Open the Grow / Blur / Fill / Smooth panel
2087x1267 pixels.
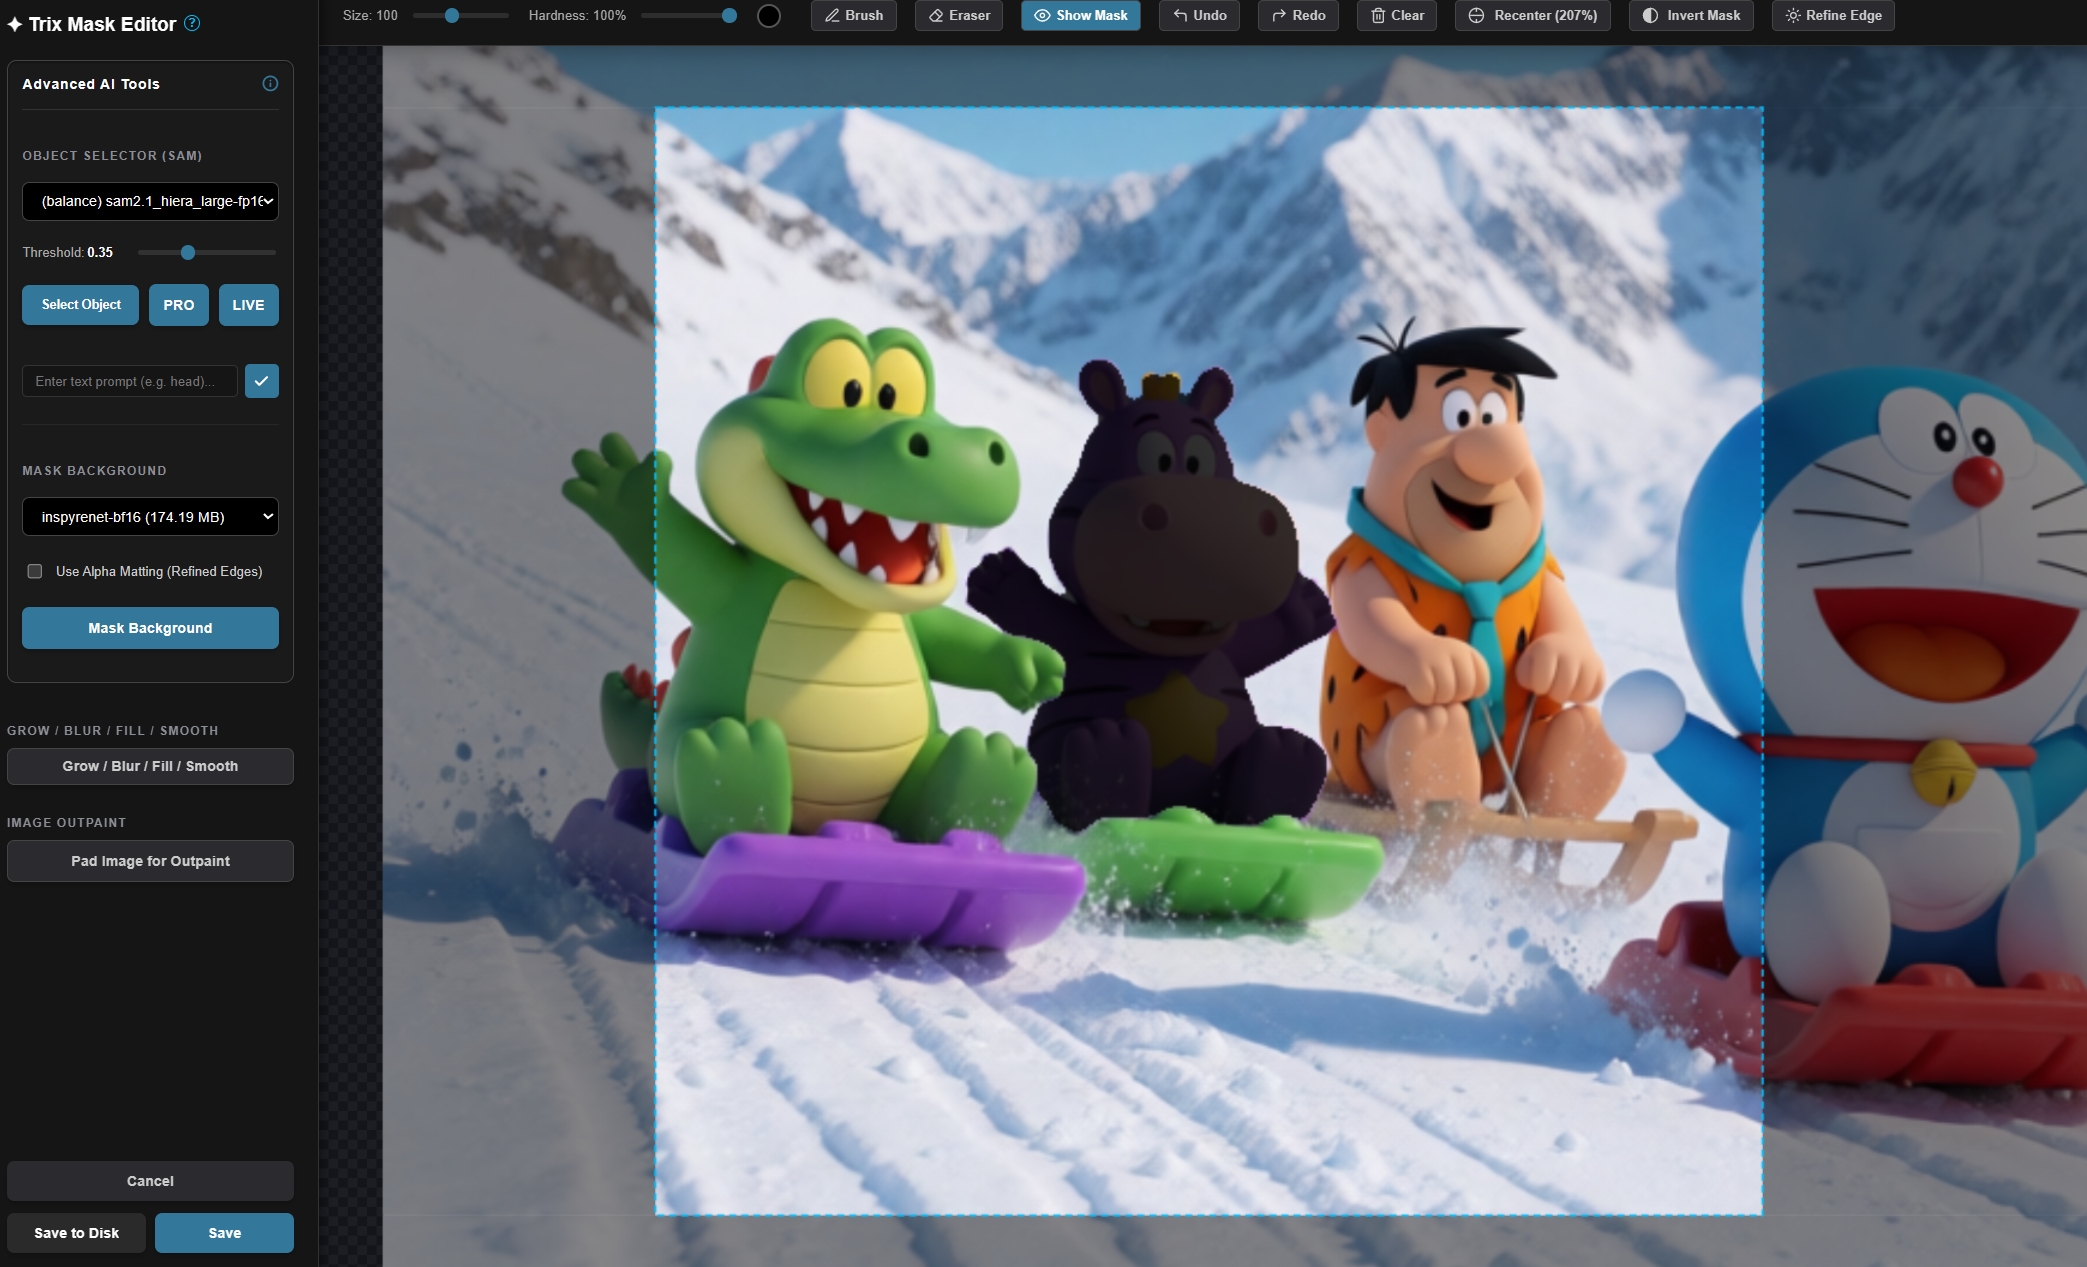click(x=150, y=766)
